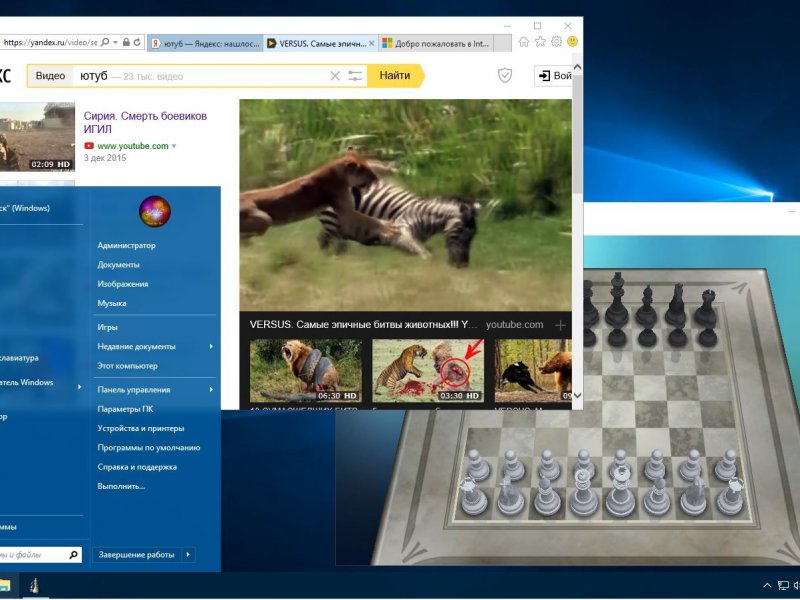Refresh the page with the reload icon

pyautogui.click(x=137, y=42)
